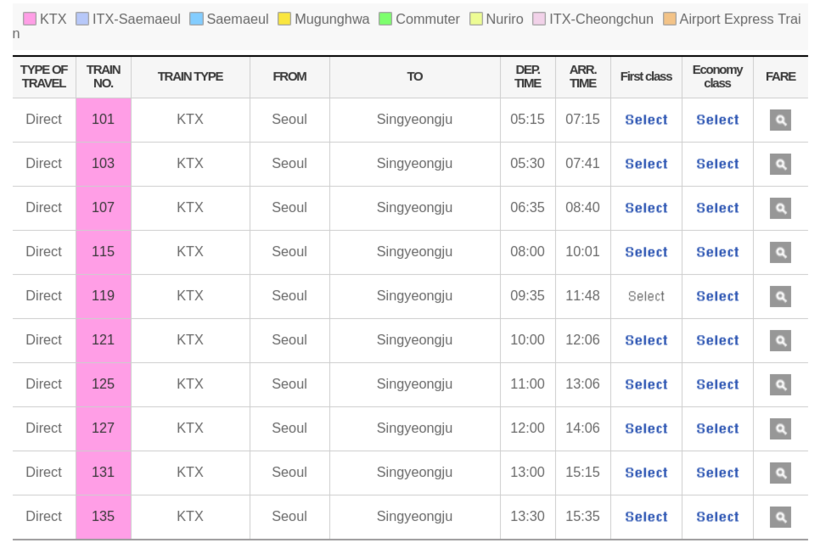Click the DEP. TIME column header

tap(527, 77)
